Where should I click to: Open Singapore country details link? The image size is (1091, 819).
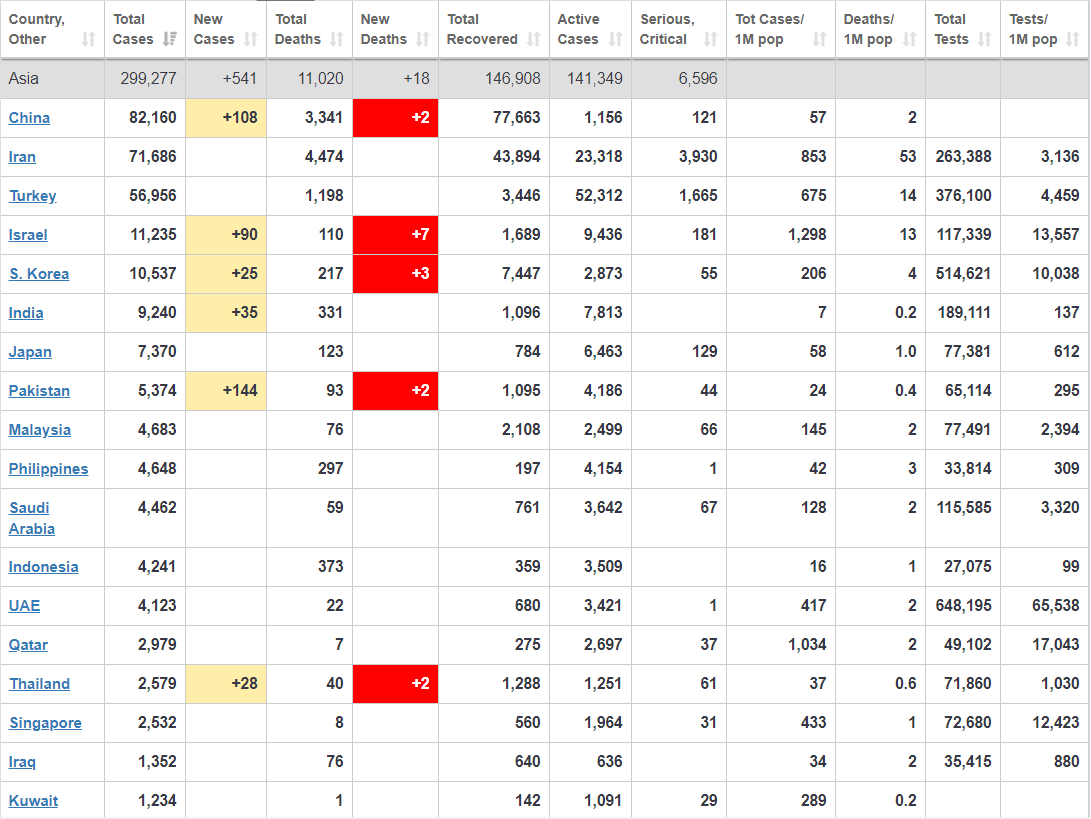pos(45,723)
